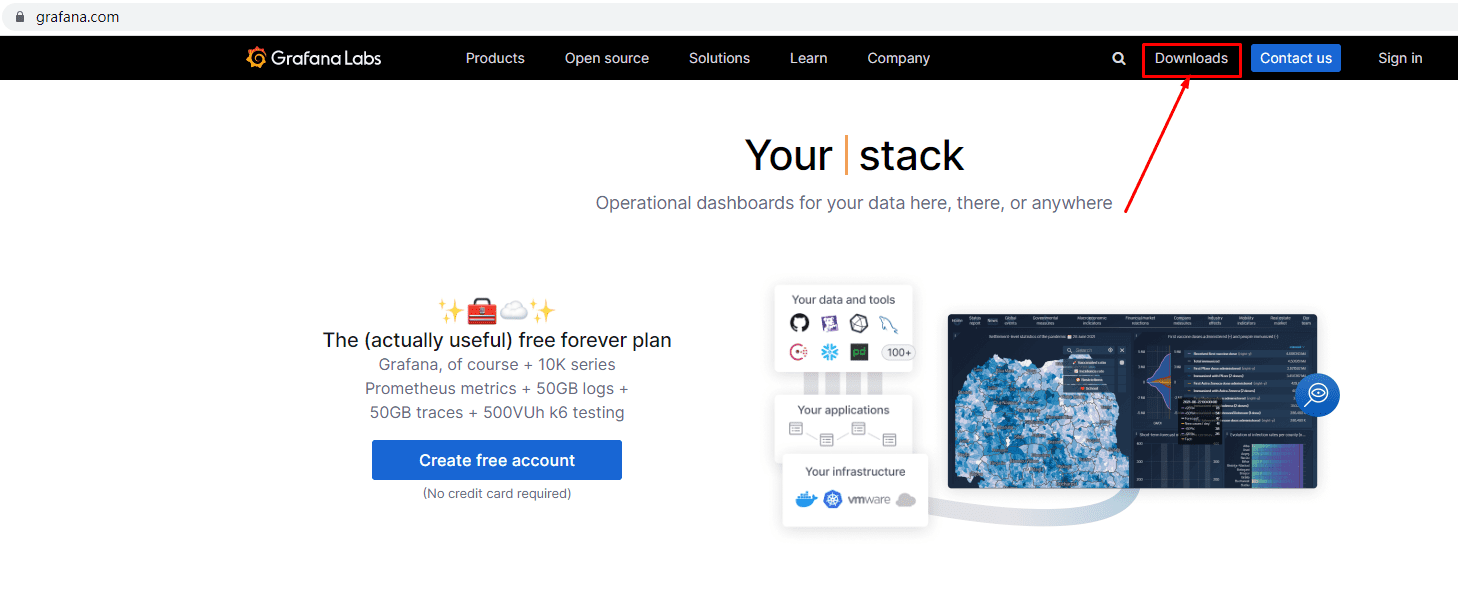Click the Contact us button
1458x609 pixels.
pyautogui.click(x=1296, y=58)
